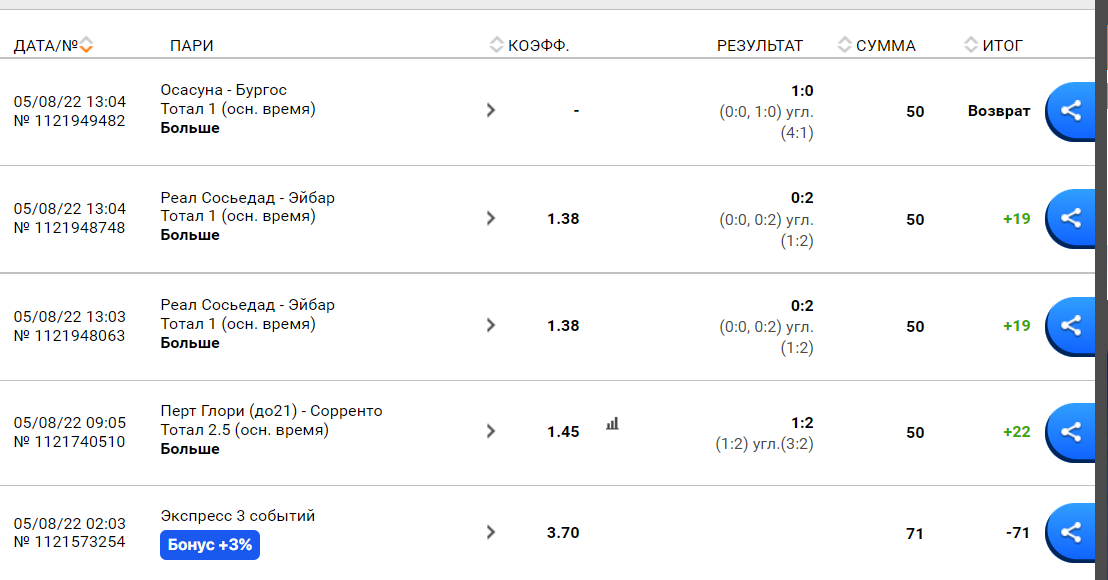Open the Осасуна - Бургос match title

coord(223,90)
